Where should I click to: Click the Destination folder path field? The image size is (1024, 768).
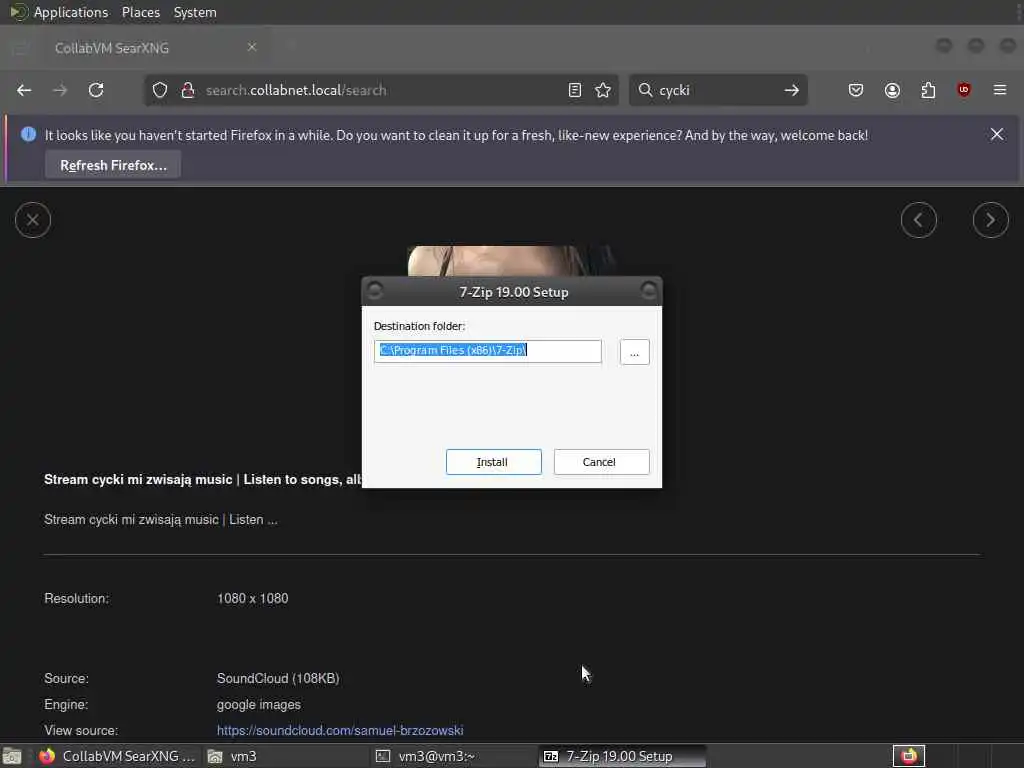click(487, 351)
